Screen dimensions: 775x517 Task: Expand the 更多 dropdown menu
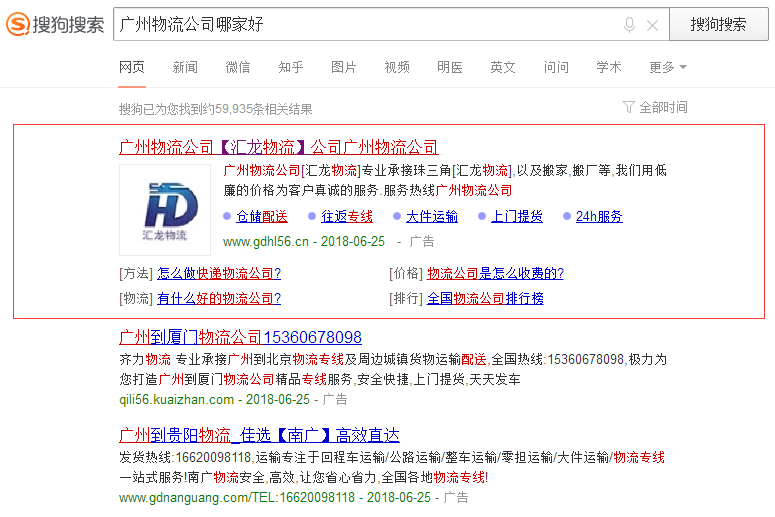(668, 67)
